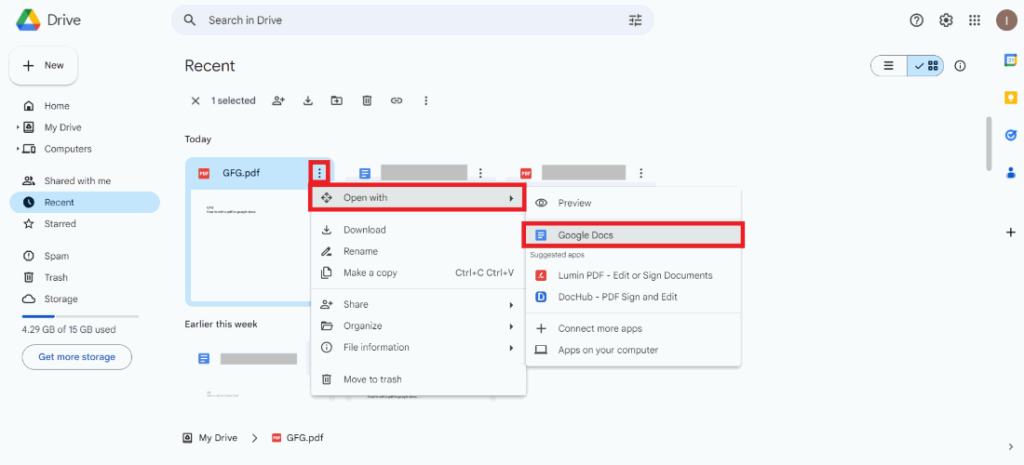Select Make a copy from the context menu
Viewport: 1024px width, 465px height.
[418, 273]
